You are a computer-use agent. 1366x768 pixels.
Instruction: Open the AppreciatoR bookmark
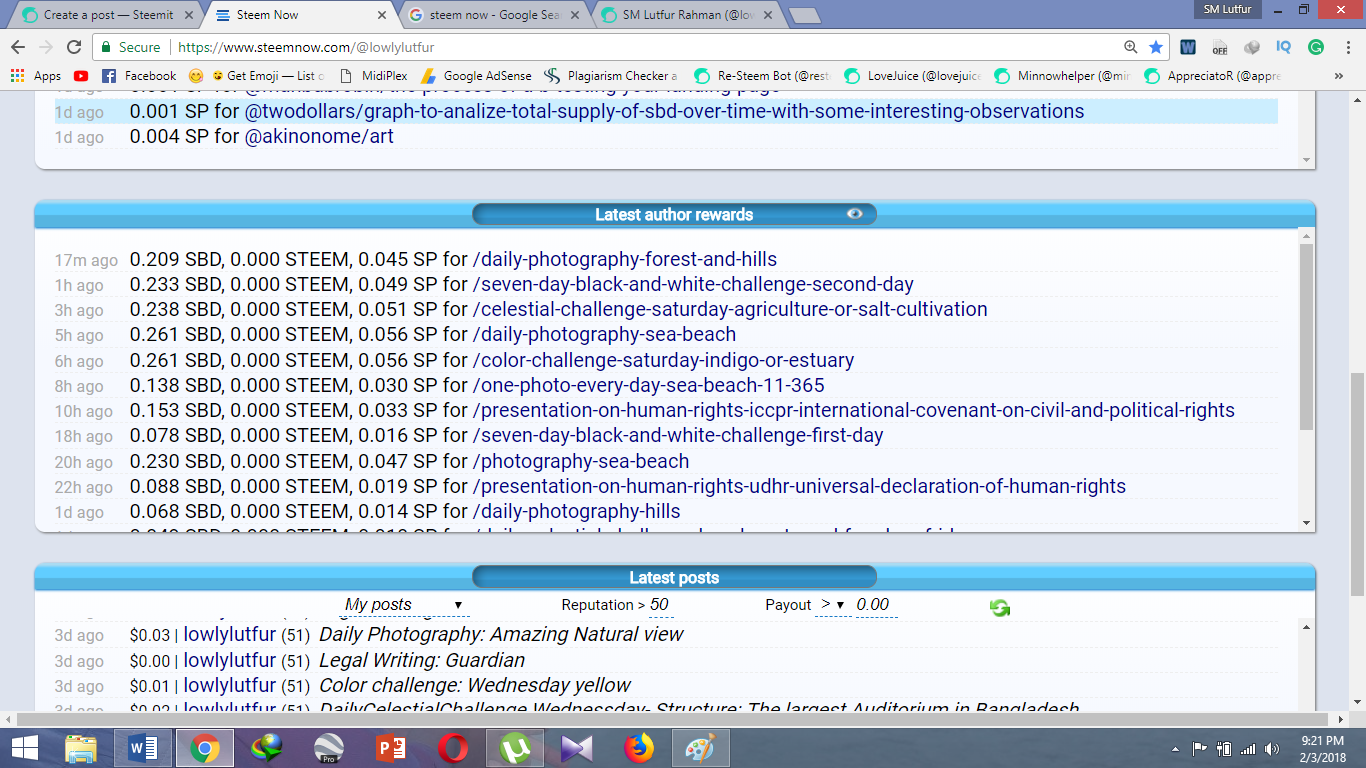pos(1213,76)
